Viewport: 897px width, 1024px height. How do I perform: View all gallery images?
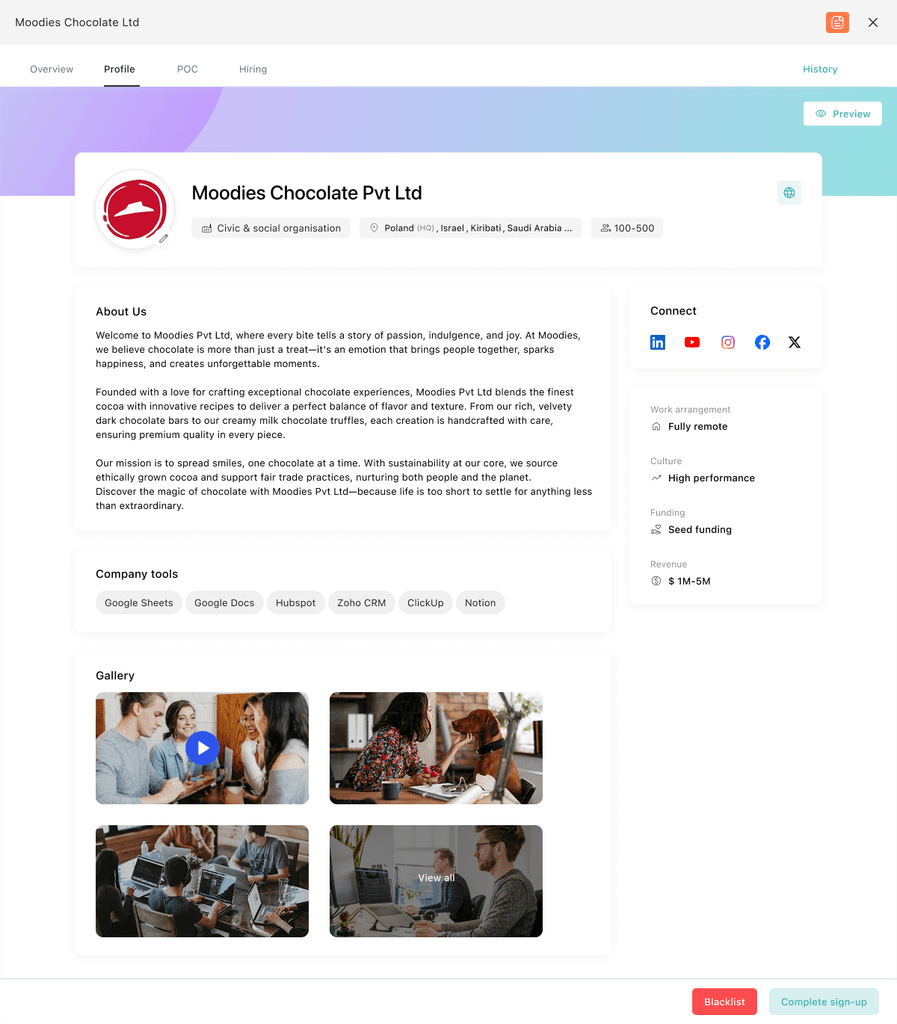point(436,880)
